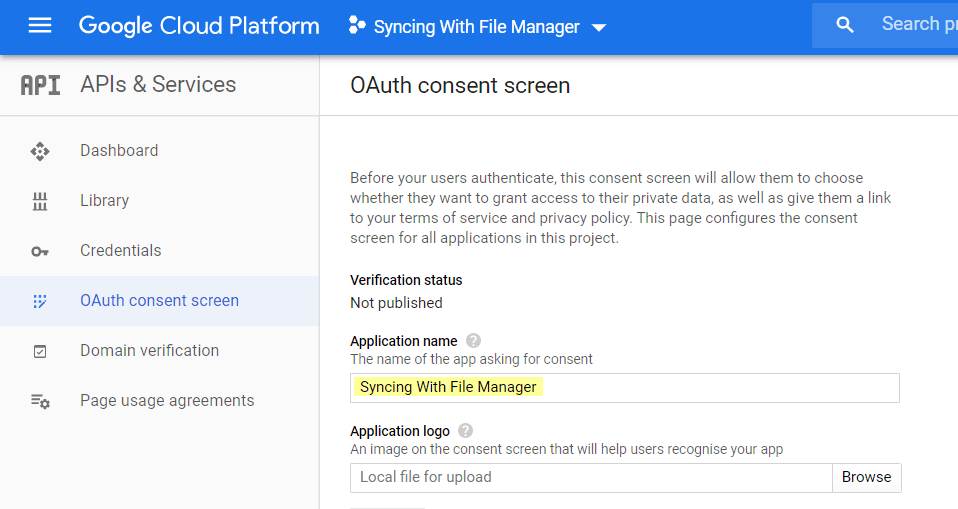Select Credentials in the sidebar
The width and height of the screenshot is (958, 509).
(x=120, y=251)
